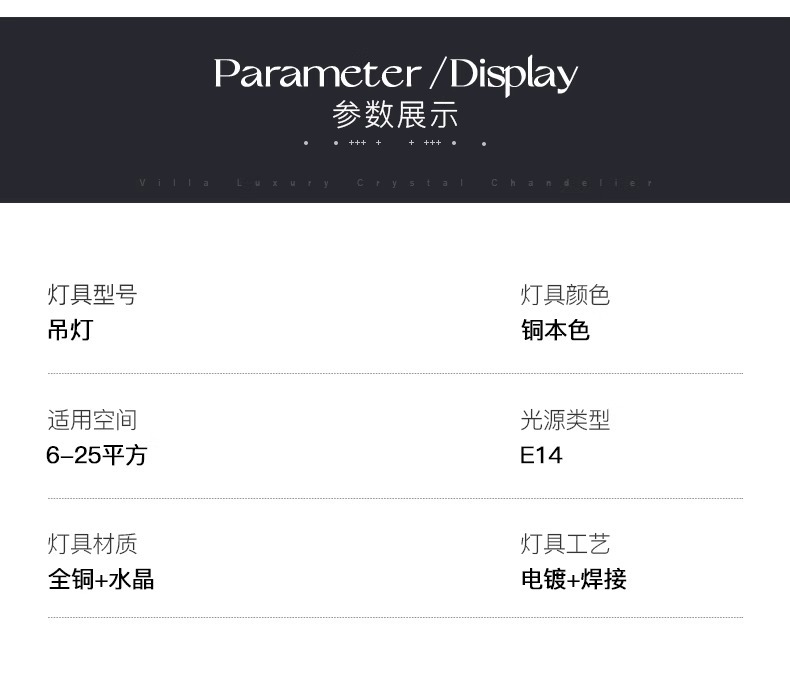Image resolution: width=790 pixels, height=675 pixels.
Task: Click the faint Villa Luxury Crystal Chandelier text
Action: click(396, 182)
